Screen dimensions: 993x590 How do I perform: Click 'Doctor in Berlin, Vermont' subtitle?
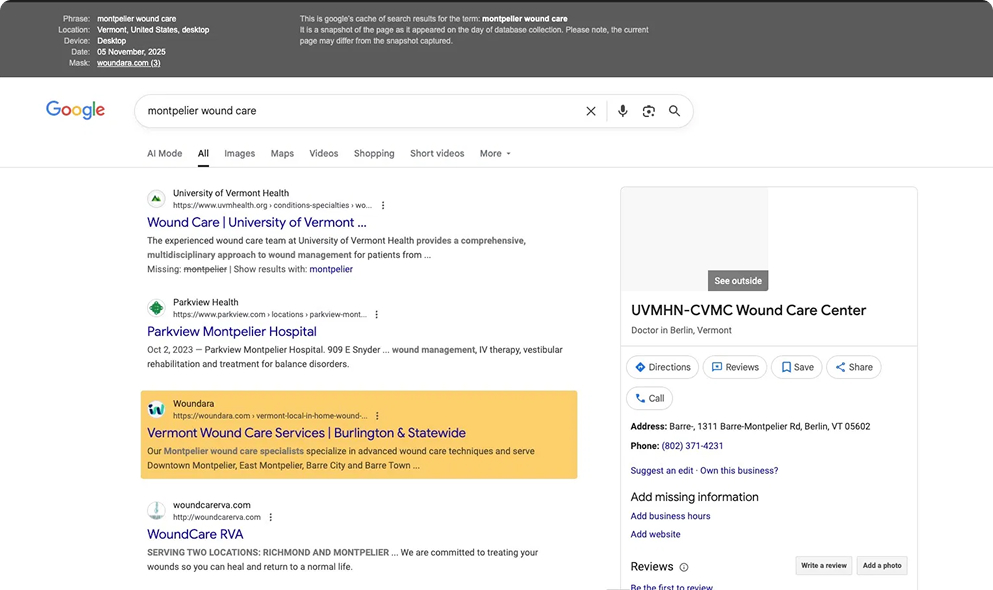(x=681, y=330)
